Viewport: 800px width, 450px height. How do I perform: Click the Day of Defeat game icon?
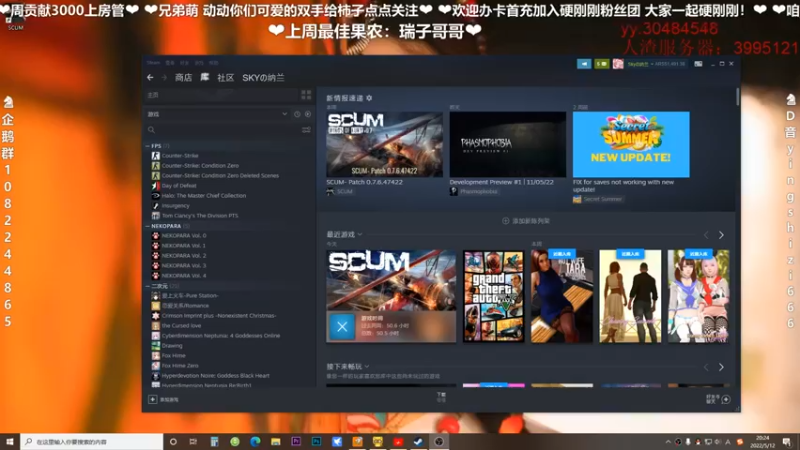coord(156,186)
